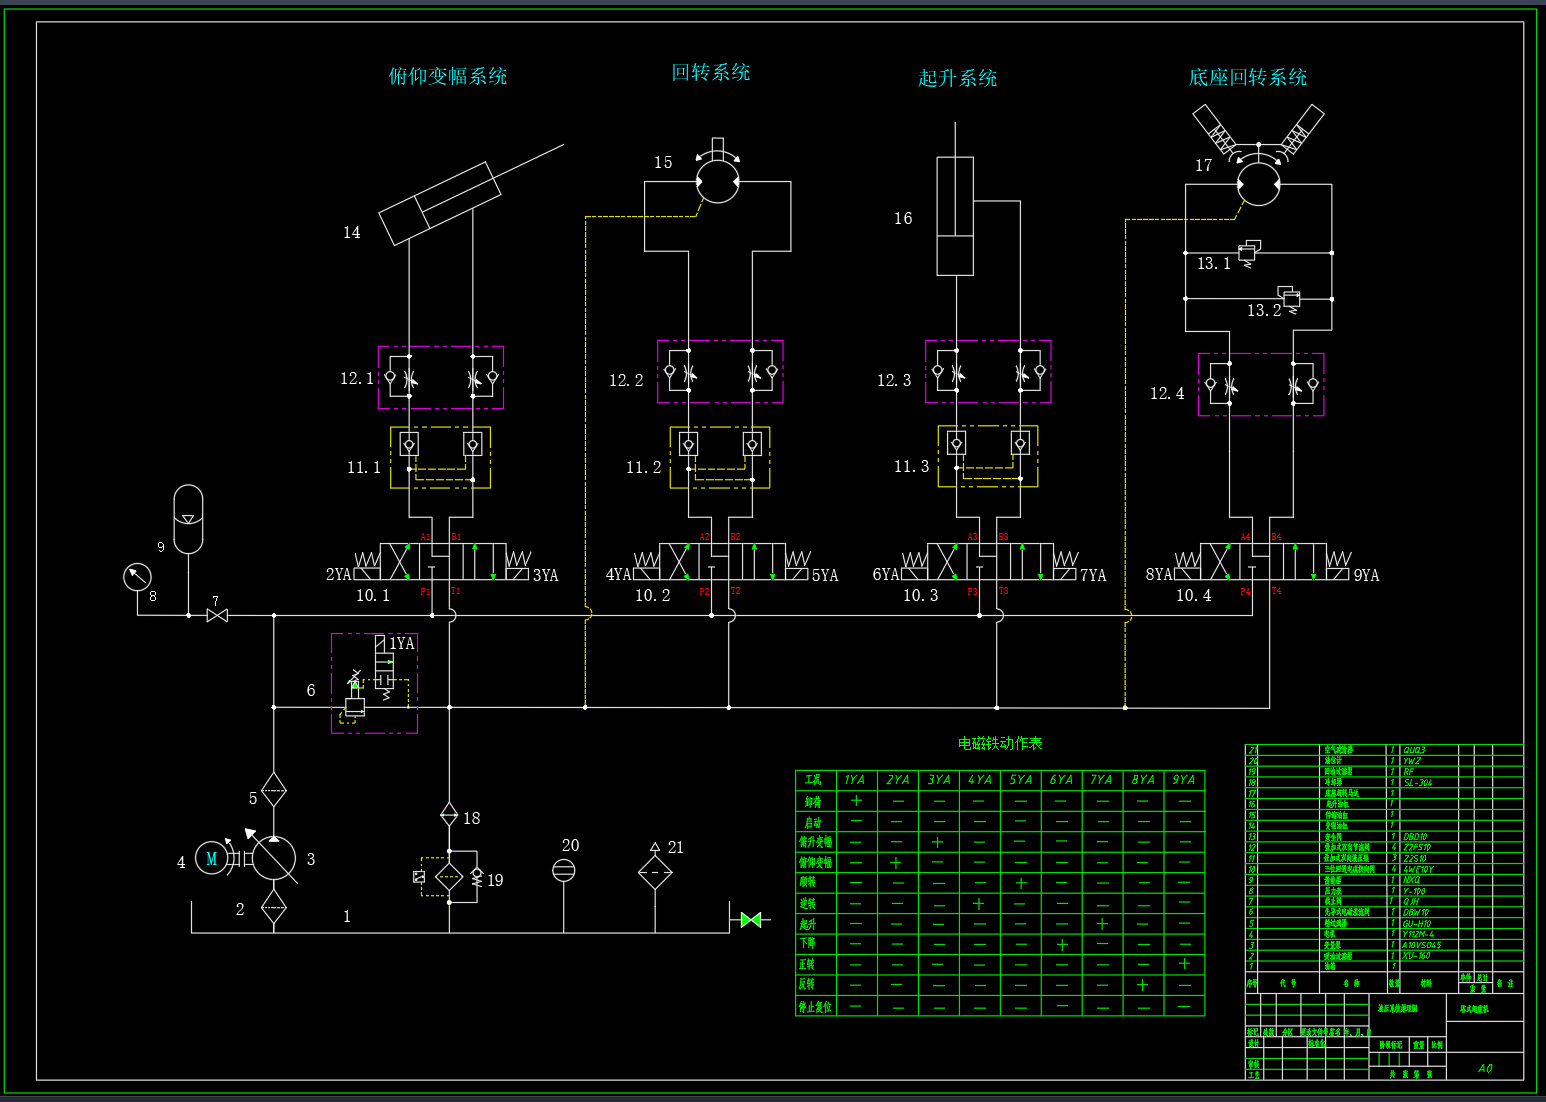The height and width of the screenshot is (1102, 1546).
Task: Click the 8YA solenoid label at valve 10.4
Action: click(1159, 575)
